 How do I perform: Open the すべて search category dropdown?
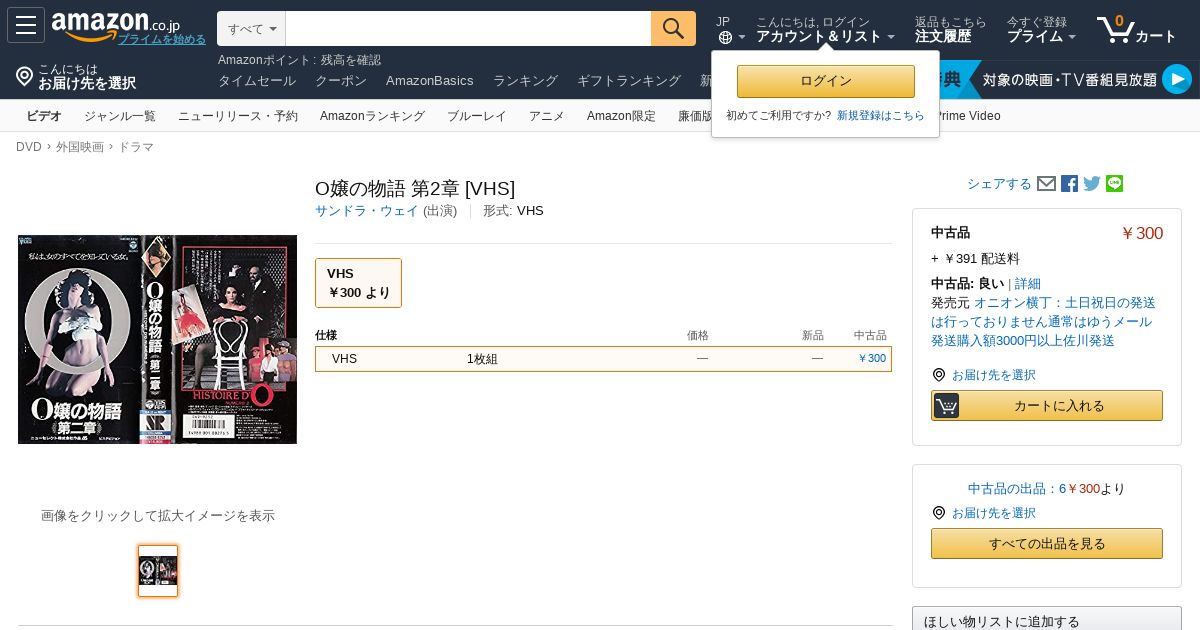252,29
